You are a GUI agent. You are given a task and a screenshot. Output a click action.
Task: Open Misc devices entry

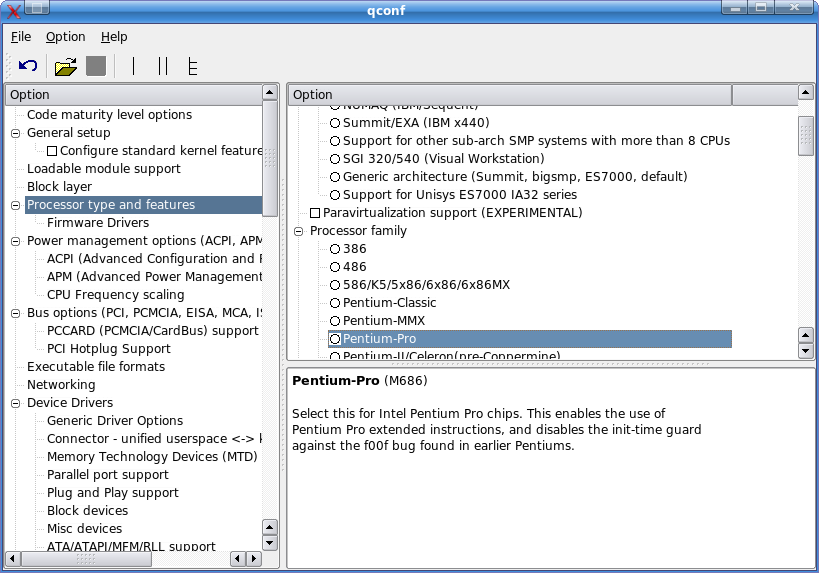coord(84,529)
